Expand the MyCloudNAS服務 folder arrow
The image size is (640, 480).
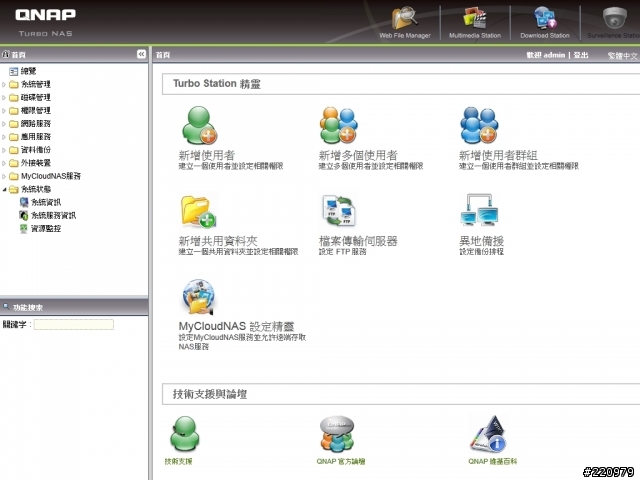coord(4,176)
